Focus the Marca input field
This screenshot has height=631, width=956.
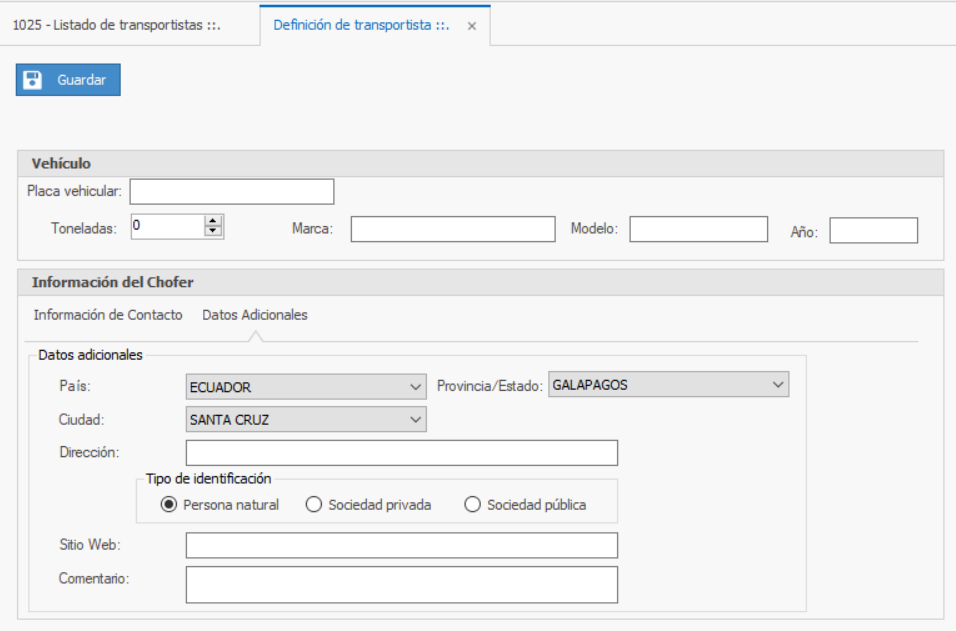coord(452,229)
